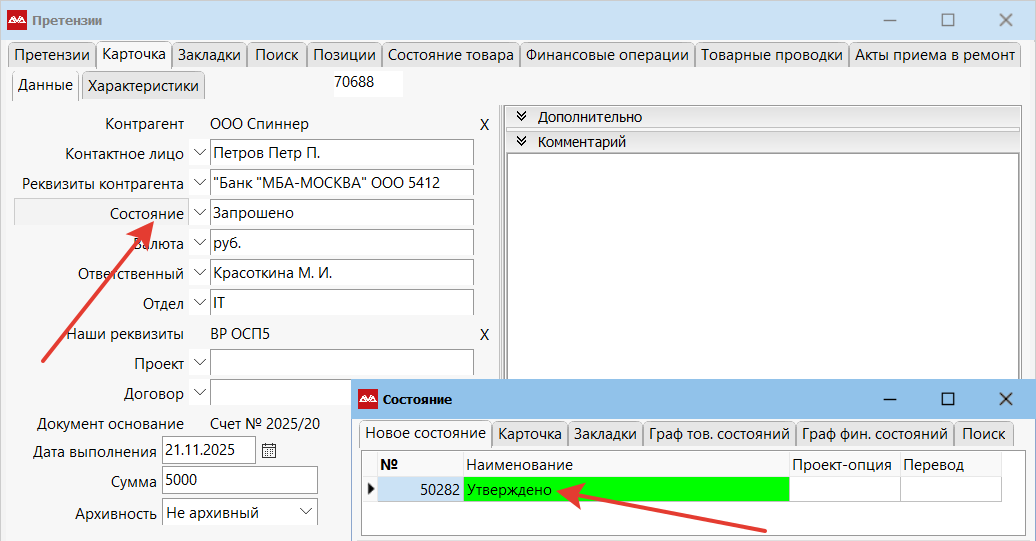Open the calendar picker for Дата выполнения
1036x541 pixels.
point(268,451)
